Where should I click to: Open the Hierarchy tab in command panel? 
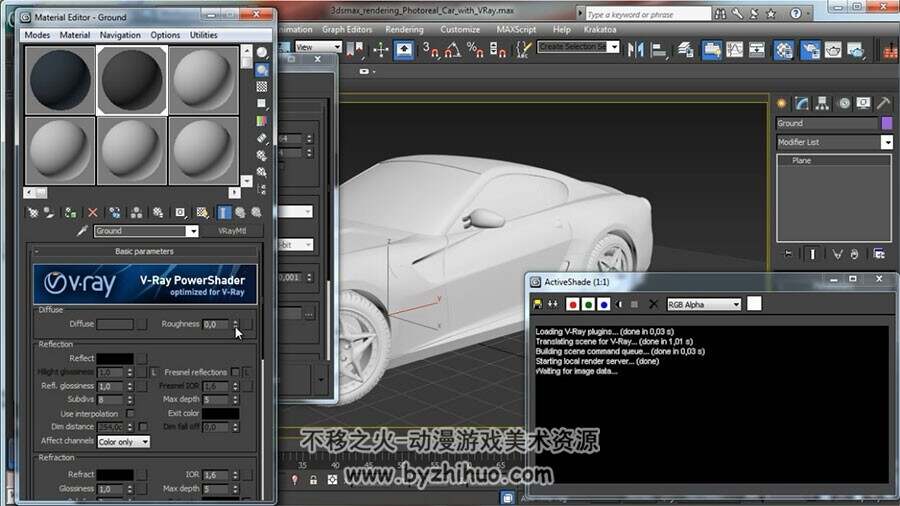pos(822,103)
